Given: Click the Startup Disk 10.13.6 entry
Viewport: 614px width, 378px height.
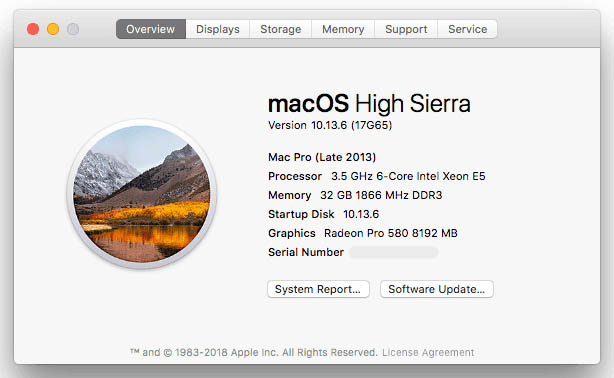Looking at the screenshot, I should click(x=323, y=214).
